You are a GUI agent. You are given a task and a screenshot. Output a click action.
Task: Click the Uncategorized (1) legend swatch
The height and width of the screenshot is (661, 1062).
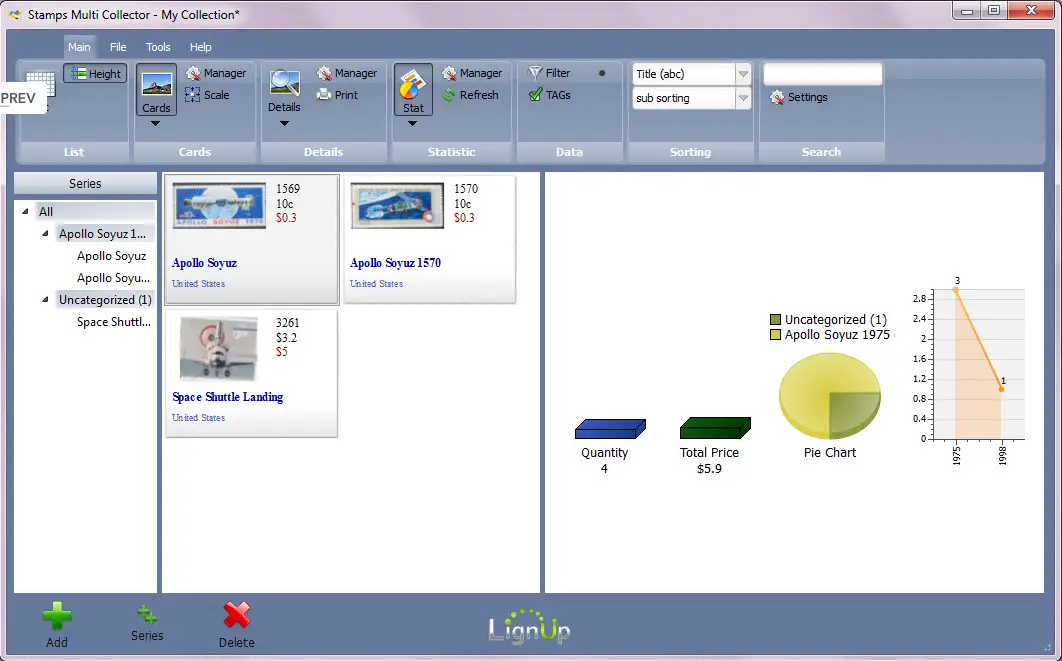click(x=776, y=320)
